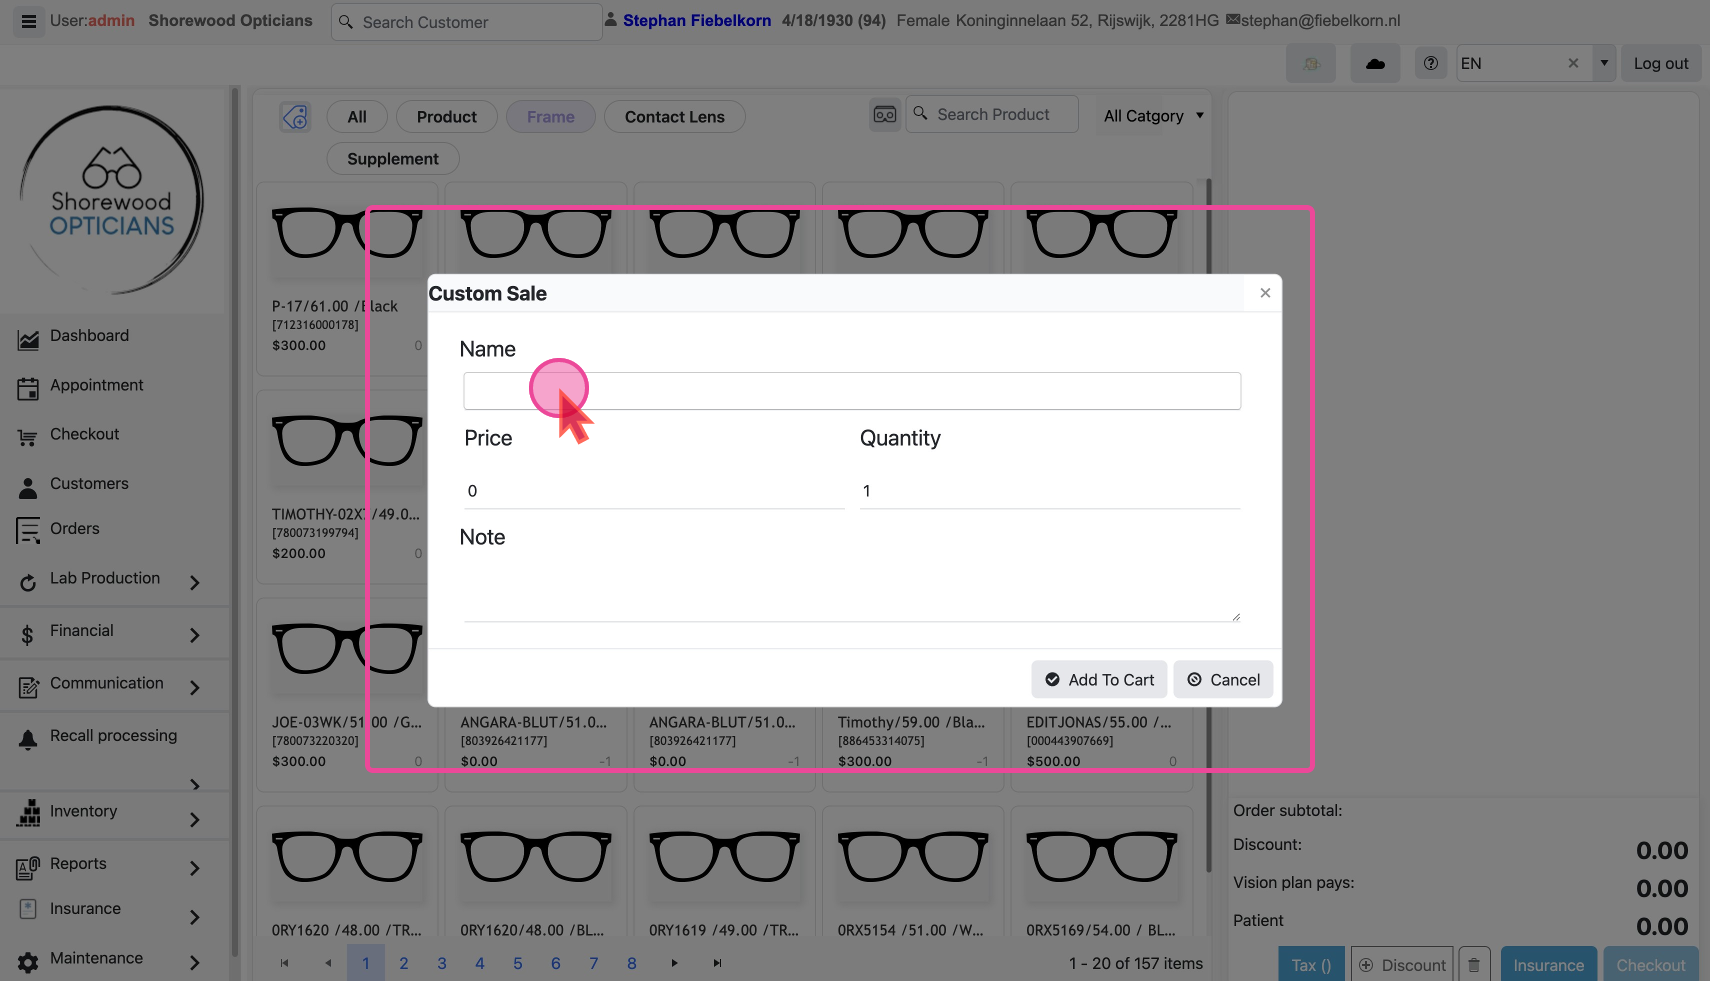The height and width of the screenshot is (981, 1710).
Task: Close the Custom Sale dialog
Action: pos(1265,293)
